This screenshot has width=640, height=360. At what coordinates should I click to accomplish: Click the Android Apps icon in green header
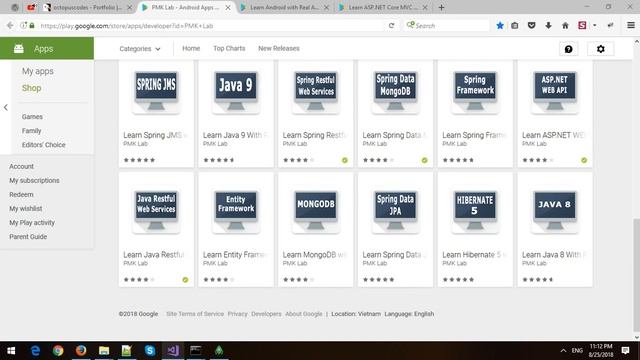point(19,49)
